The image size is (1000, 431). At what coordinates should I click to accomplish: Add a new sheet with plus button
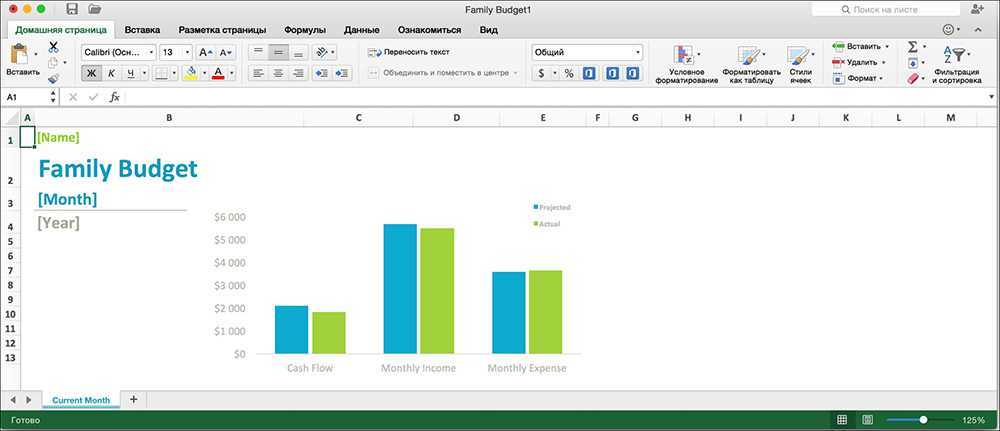click(x=133, y=399)
